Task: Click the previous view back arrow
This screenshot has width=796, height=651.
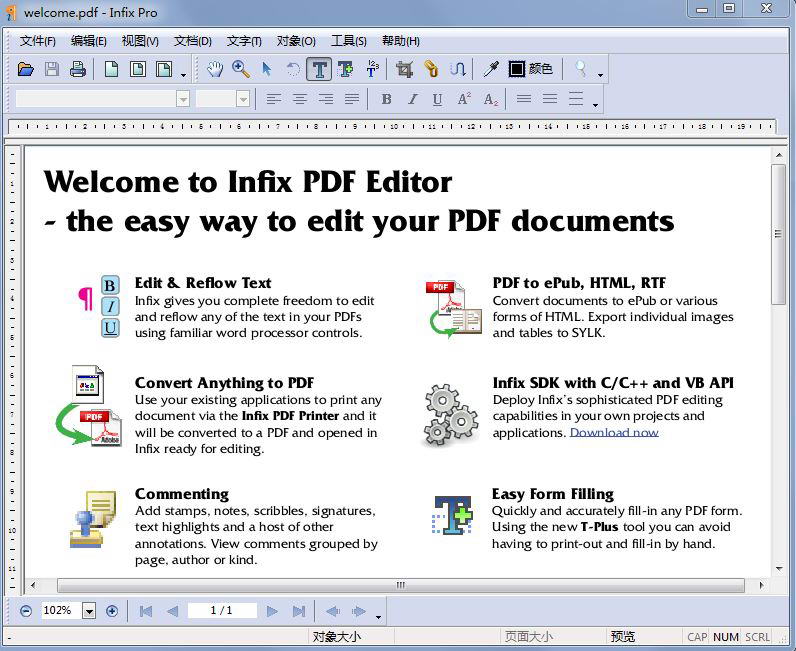Action: tap(333, 611)
